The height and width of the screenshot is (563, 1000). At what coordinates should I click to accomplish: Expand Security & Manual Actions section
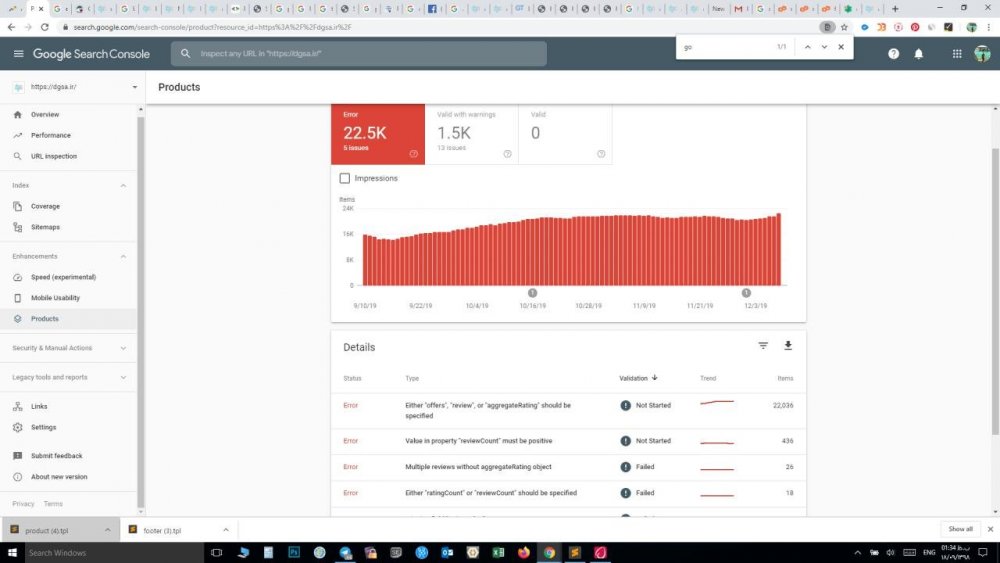tap(68, 348)
